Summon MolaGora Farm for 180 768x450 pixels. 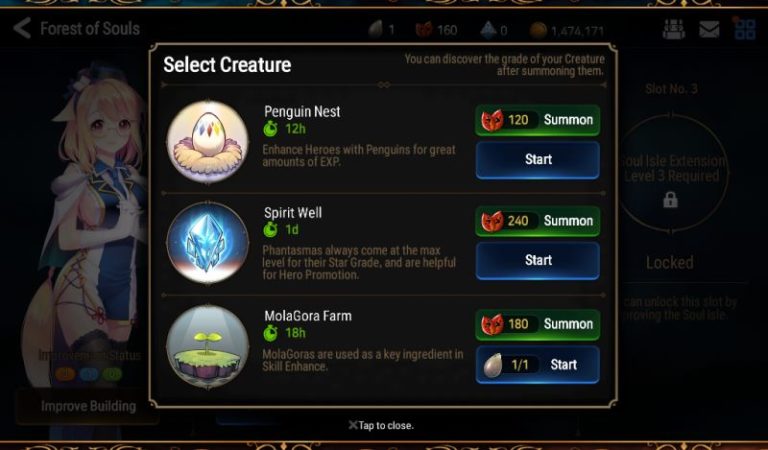coord(537,324)
